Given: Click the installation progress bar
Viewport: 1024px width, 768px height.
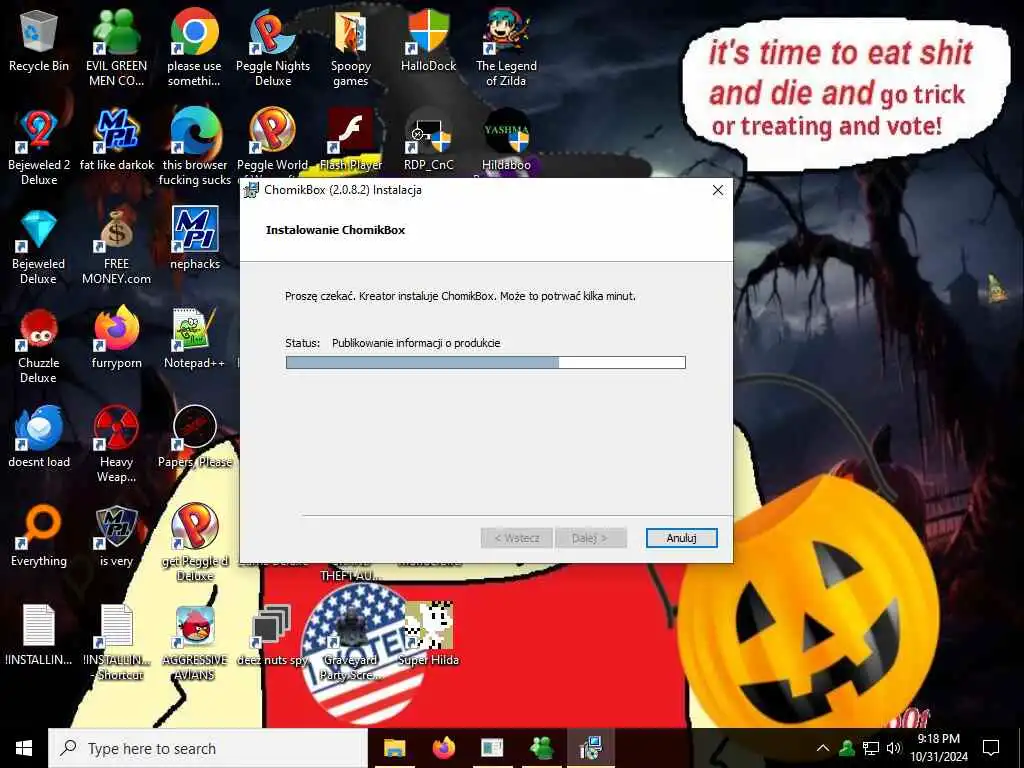Looking at the screenshot, I should pyautogui.click(x=486, y=362).
